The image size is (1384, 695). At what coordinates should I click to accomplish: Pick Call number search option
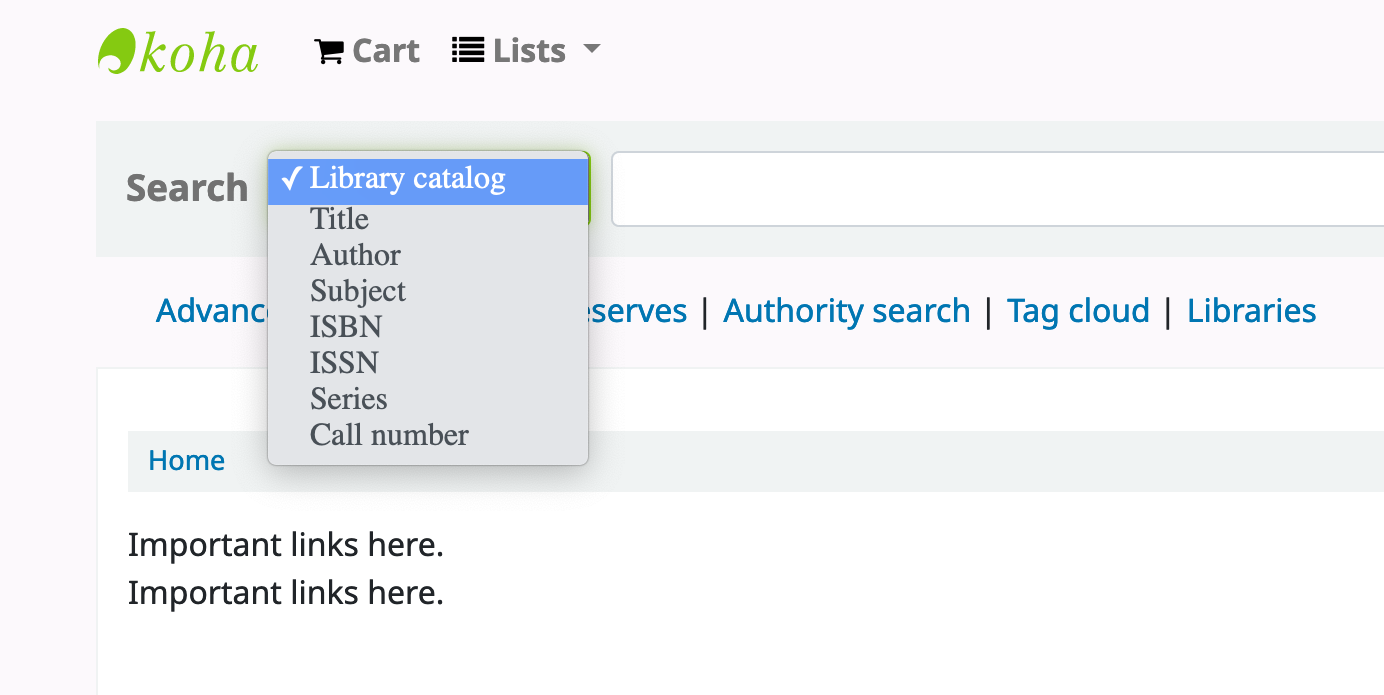(389, 435)
